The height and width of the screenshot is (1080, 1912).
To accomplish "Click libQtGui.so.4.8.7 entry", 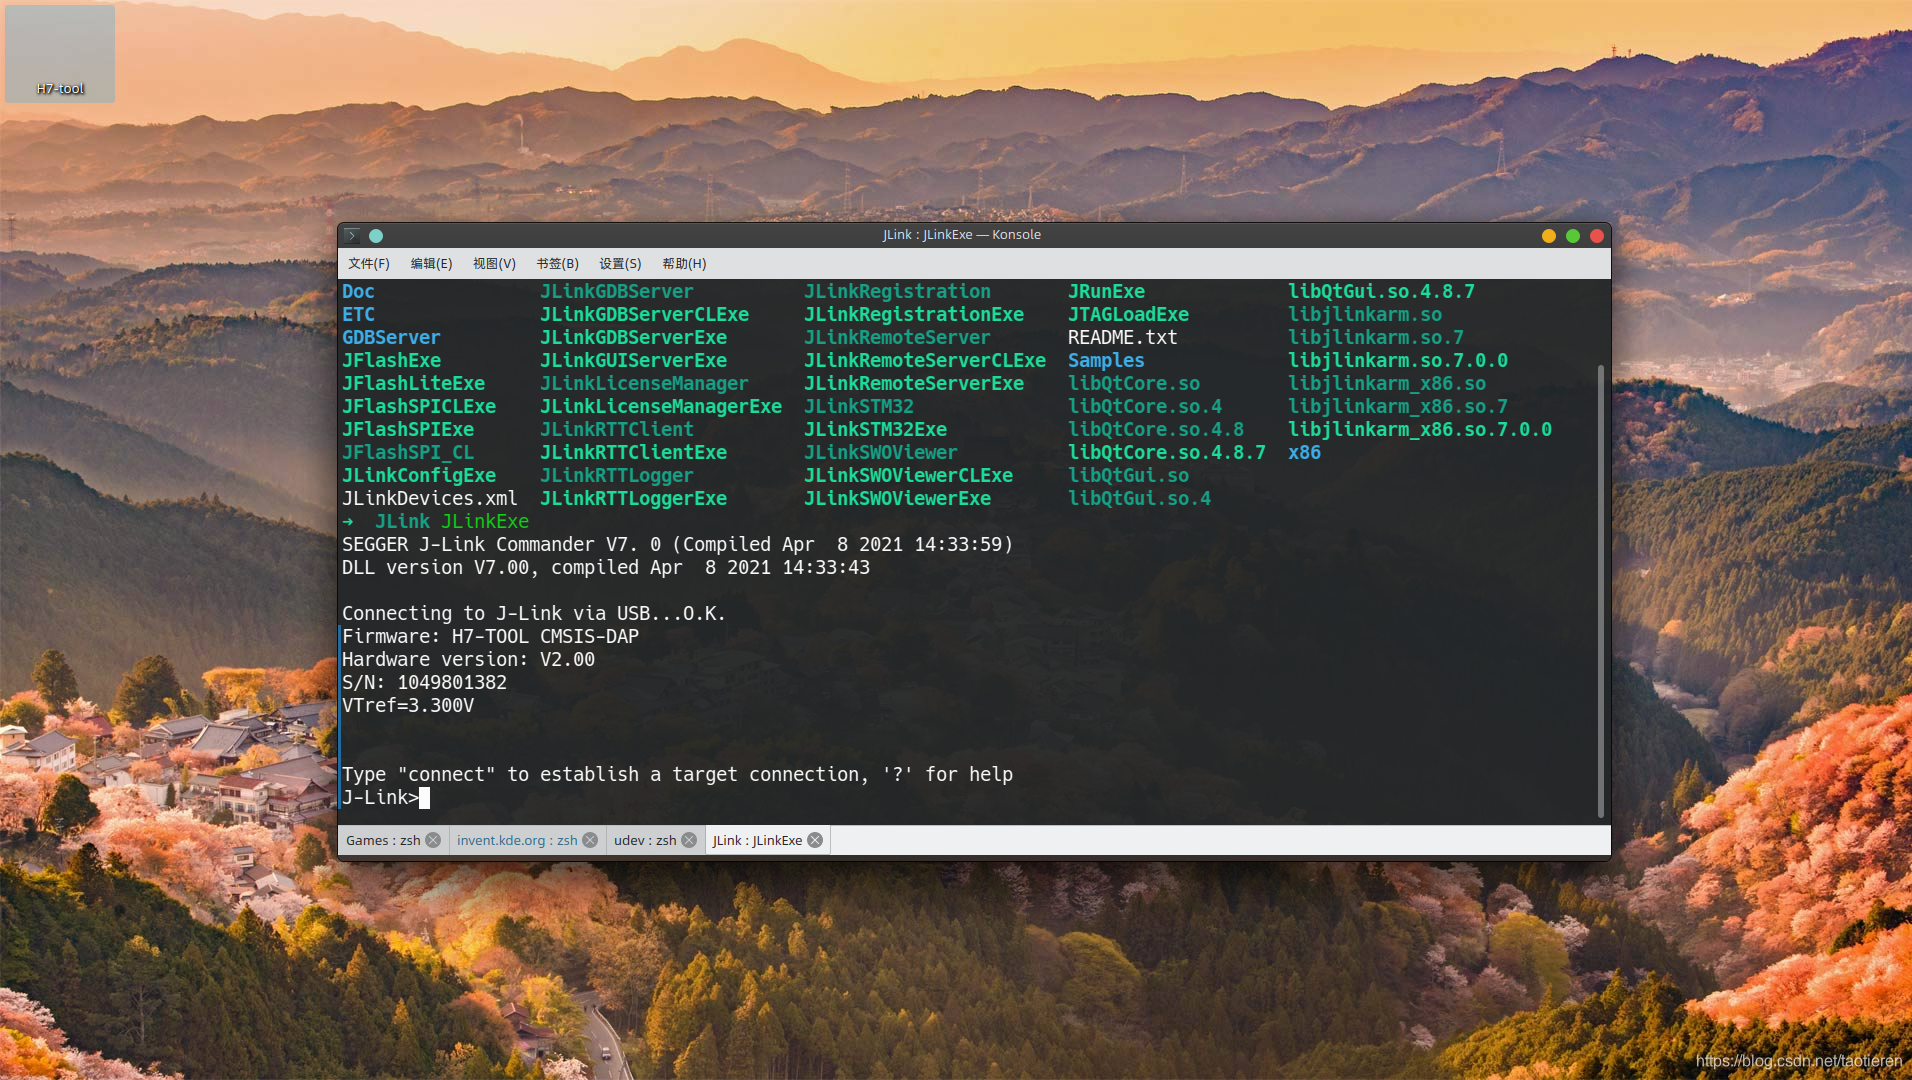I will pos(1381,292).
